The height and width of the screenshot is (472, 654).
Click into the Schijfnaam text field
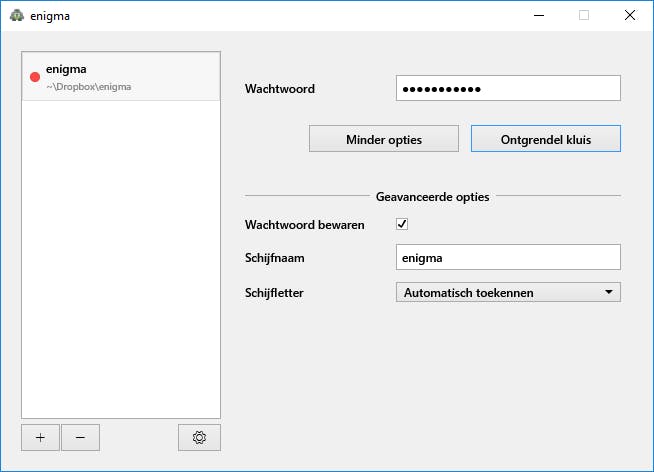click(x=508, y=257)
